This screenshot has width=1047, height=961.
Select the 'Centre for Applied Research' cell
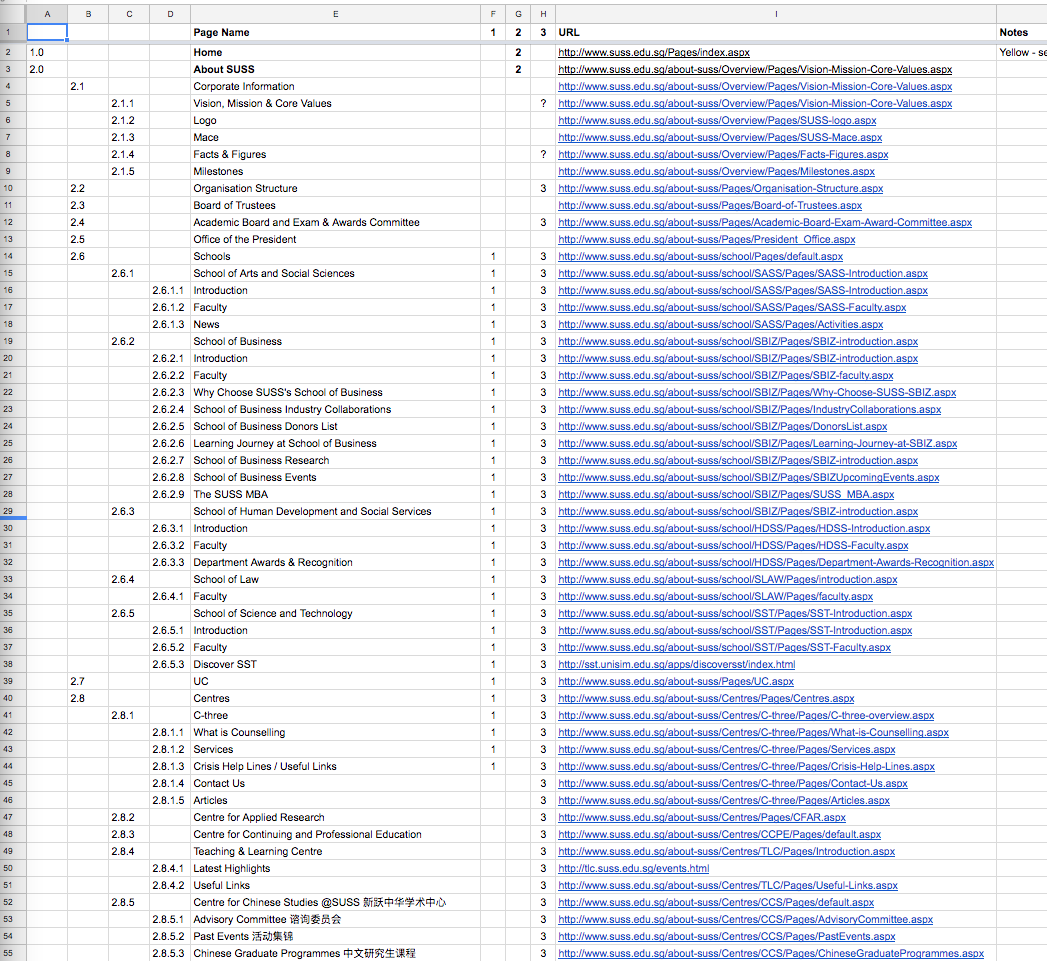pyautogui.click(x=335, y=817)
